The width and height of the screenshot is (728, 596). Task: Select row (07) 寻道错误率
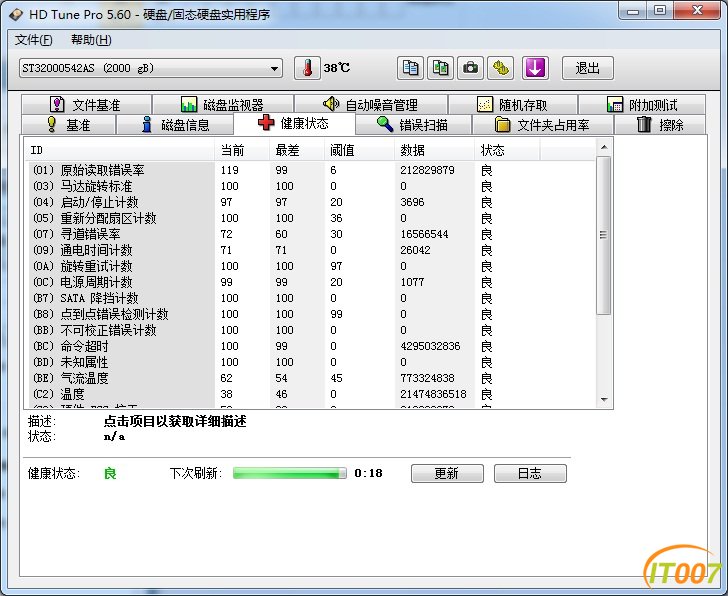[311, 234]
